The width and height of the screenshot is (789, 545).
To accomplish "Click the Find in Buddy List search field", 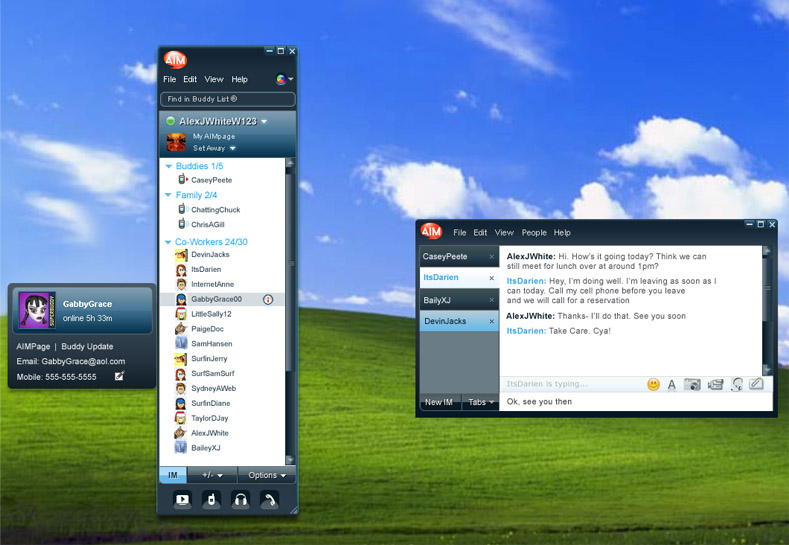I will [227, 99].
